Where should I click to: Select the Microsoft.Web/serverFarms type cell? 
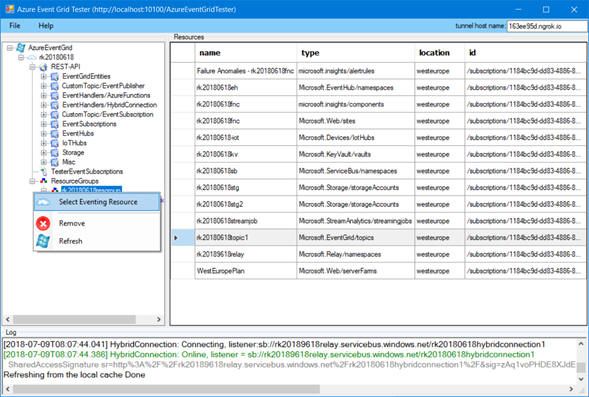point(355,271)
